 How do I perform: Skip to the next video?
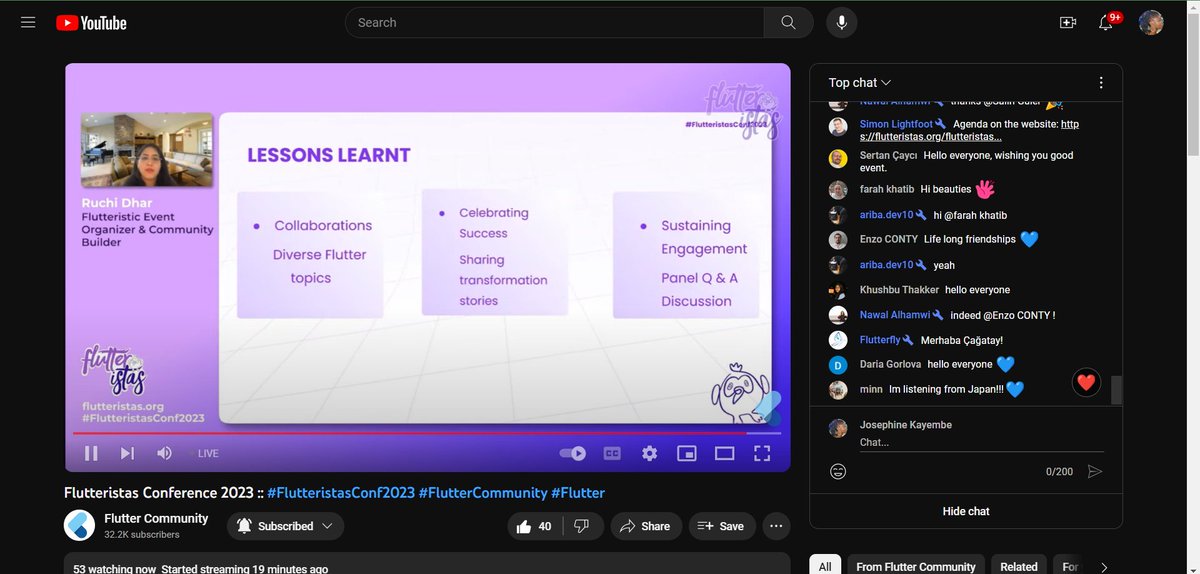[x=127, y=453]
